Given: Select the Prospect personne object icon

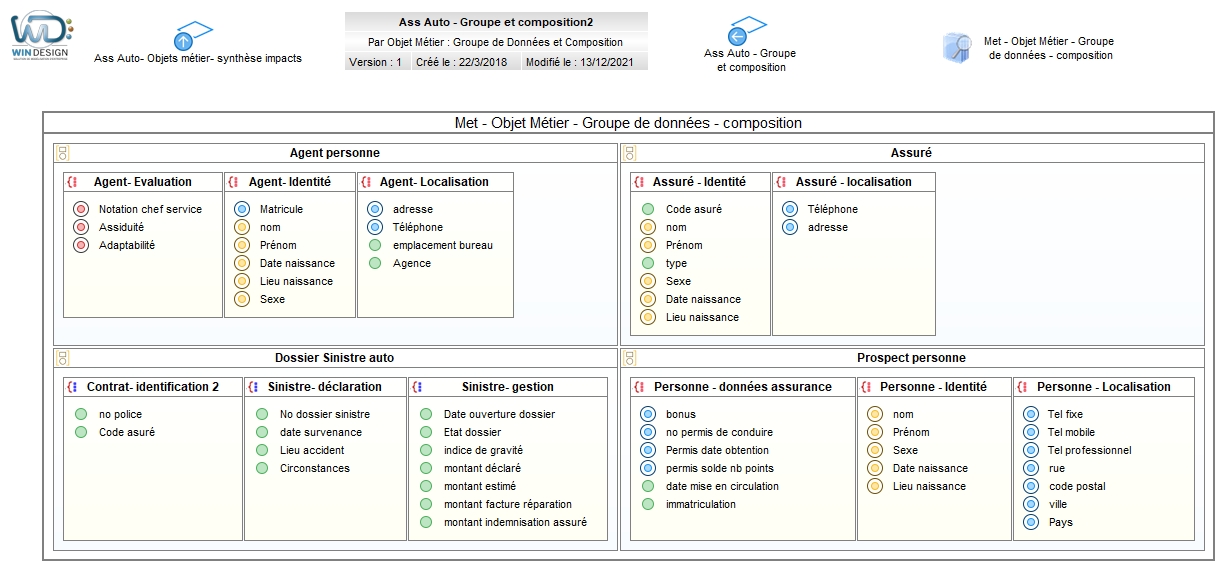Looking at the screenshot, I should click(629, 358).
